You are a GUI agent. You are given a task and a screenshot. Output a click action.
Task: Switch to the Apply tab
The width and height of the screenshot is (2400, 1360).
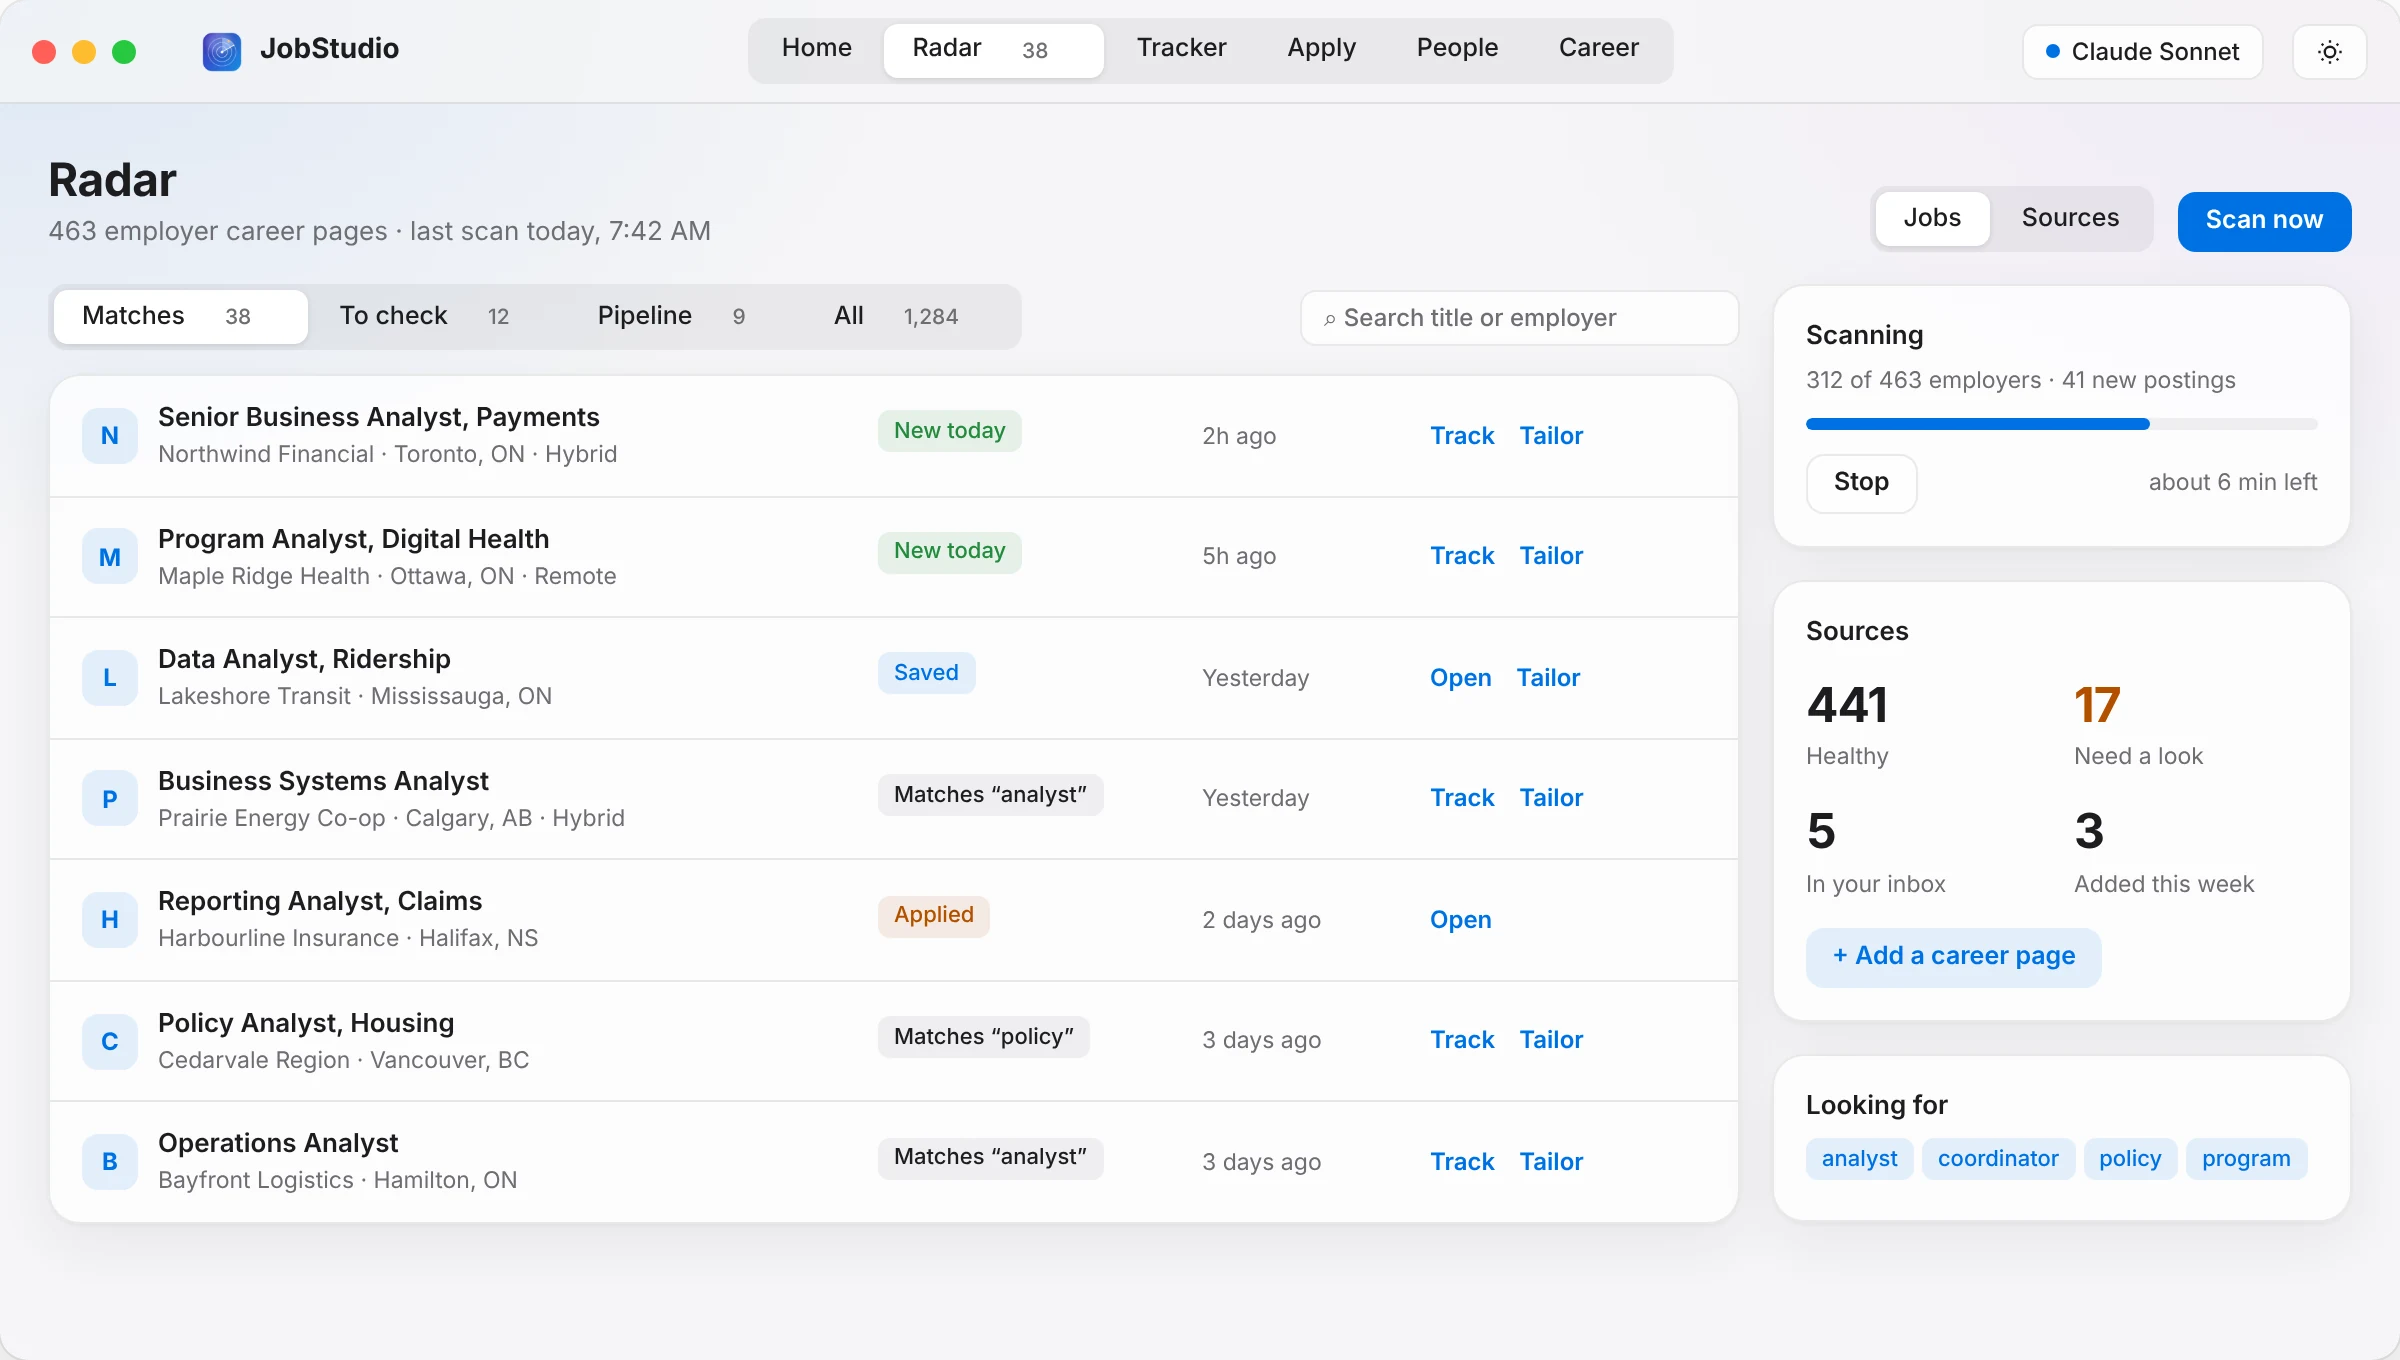coord(1321,48)
